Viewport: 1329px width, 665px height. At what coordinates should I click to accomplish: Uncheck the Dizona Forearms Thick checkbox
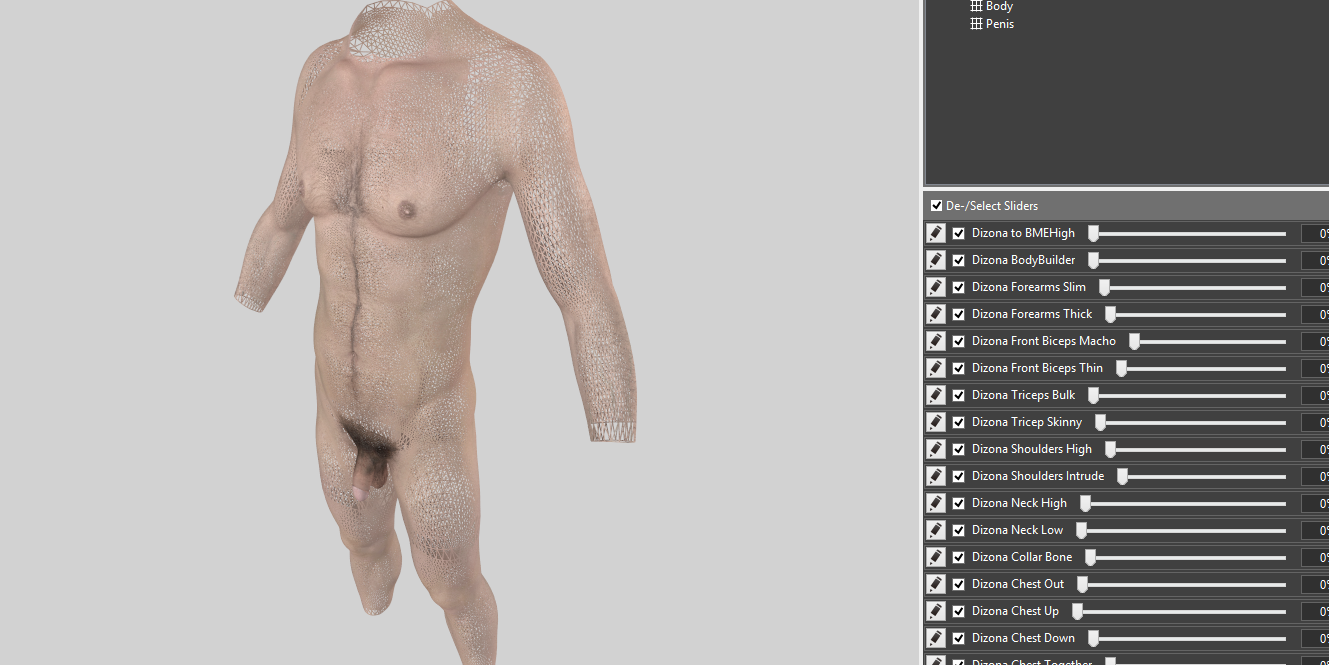[x=959, y=314]
